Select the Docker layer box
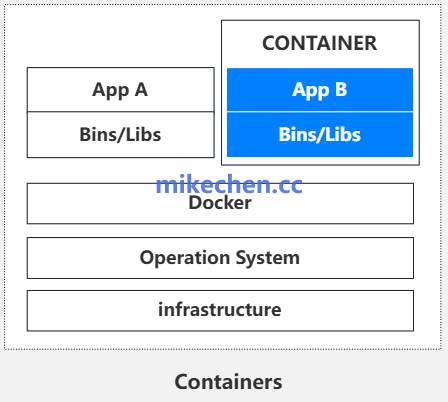Viewport: 448px width, 402px height. (220, 203)
